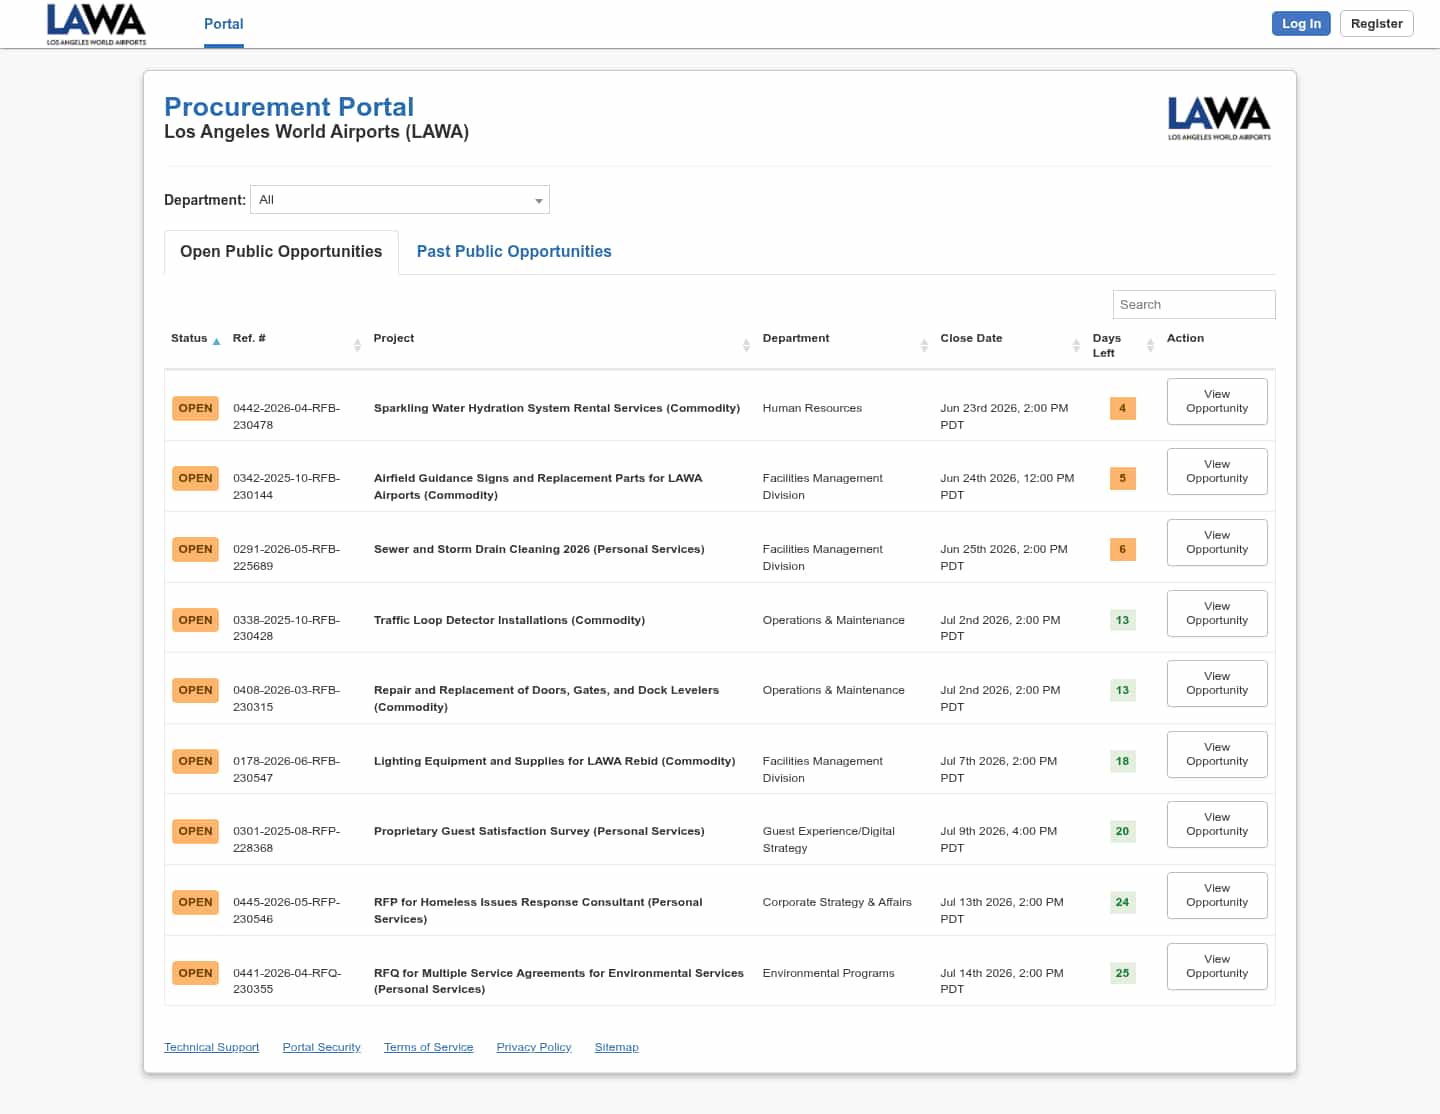Select reference number 0342-2025-10-RFB-230144
1440x1114 pixels.
[x=287, y=486]
